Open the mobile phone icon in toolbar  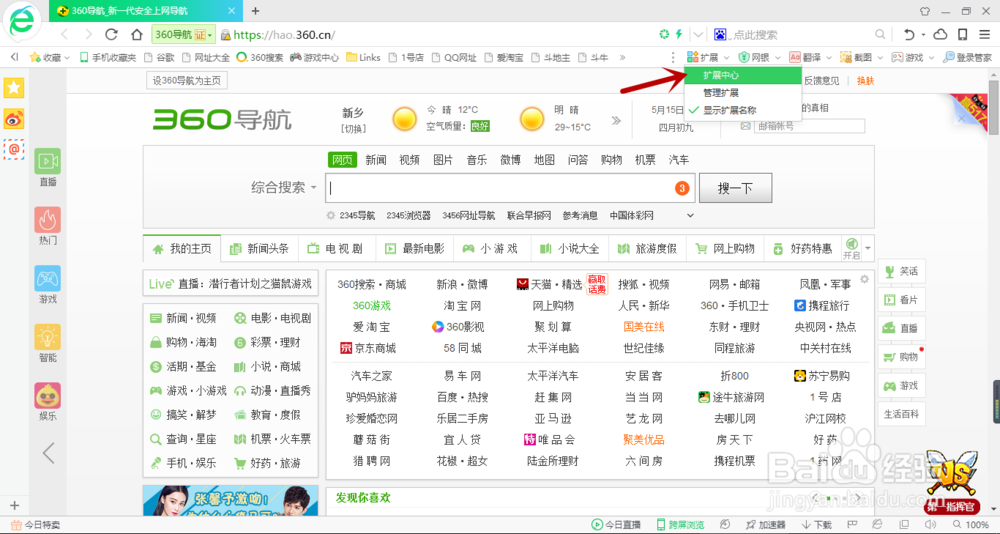click(963, 34)
